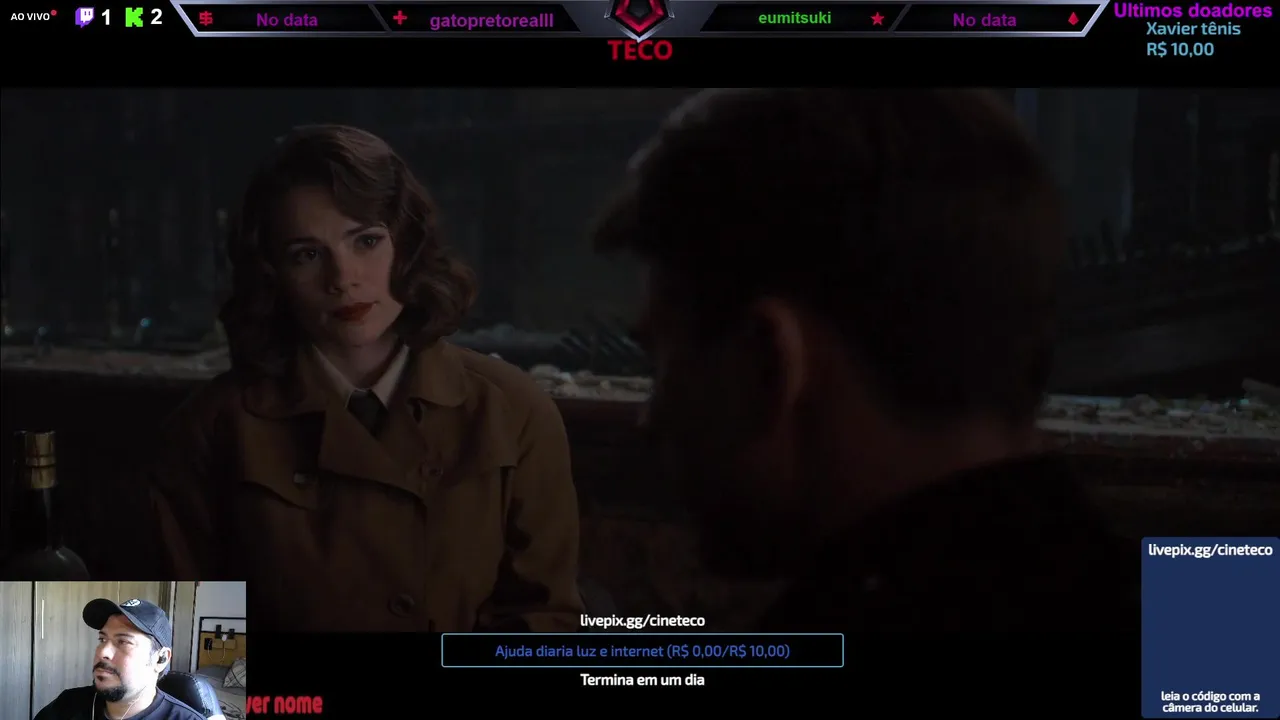Screen dimensions: 1280x720
Task: Click the R$ 10,00 donation amount
Action: point(1180,49)
